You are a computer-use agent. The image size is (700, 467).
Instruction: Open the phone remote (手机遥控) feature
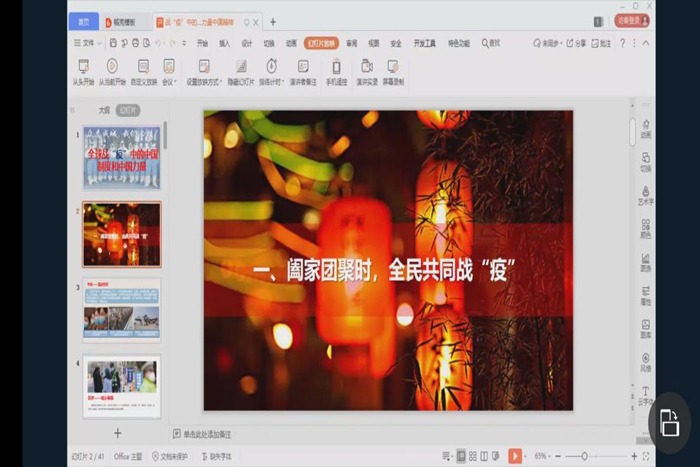click(x=336, y=70)
